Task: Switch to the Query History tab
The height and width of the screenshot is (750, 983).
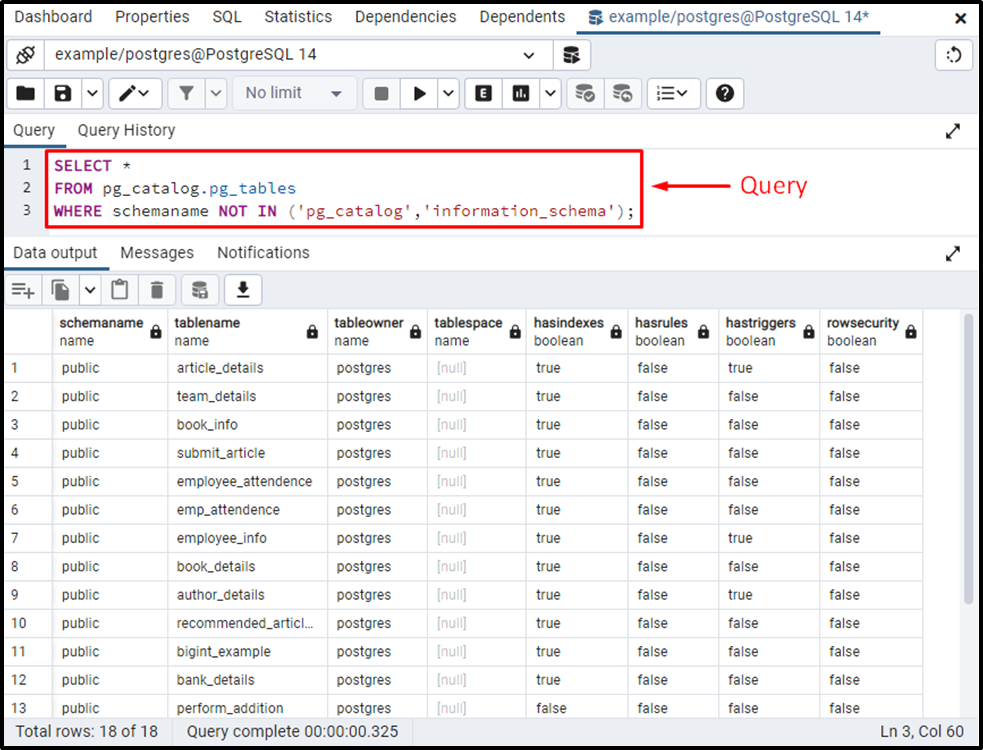Action: point(126,130)
